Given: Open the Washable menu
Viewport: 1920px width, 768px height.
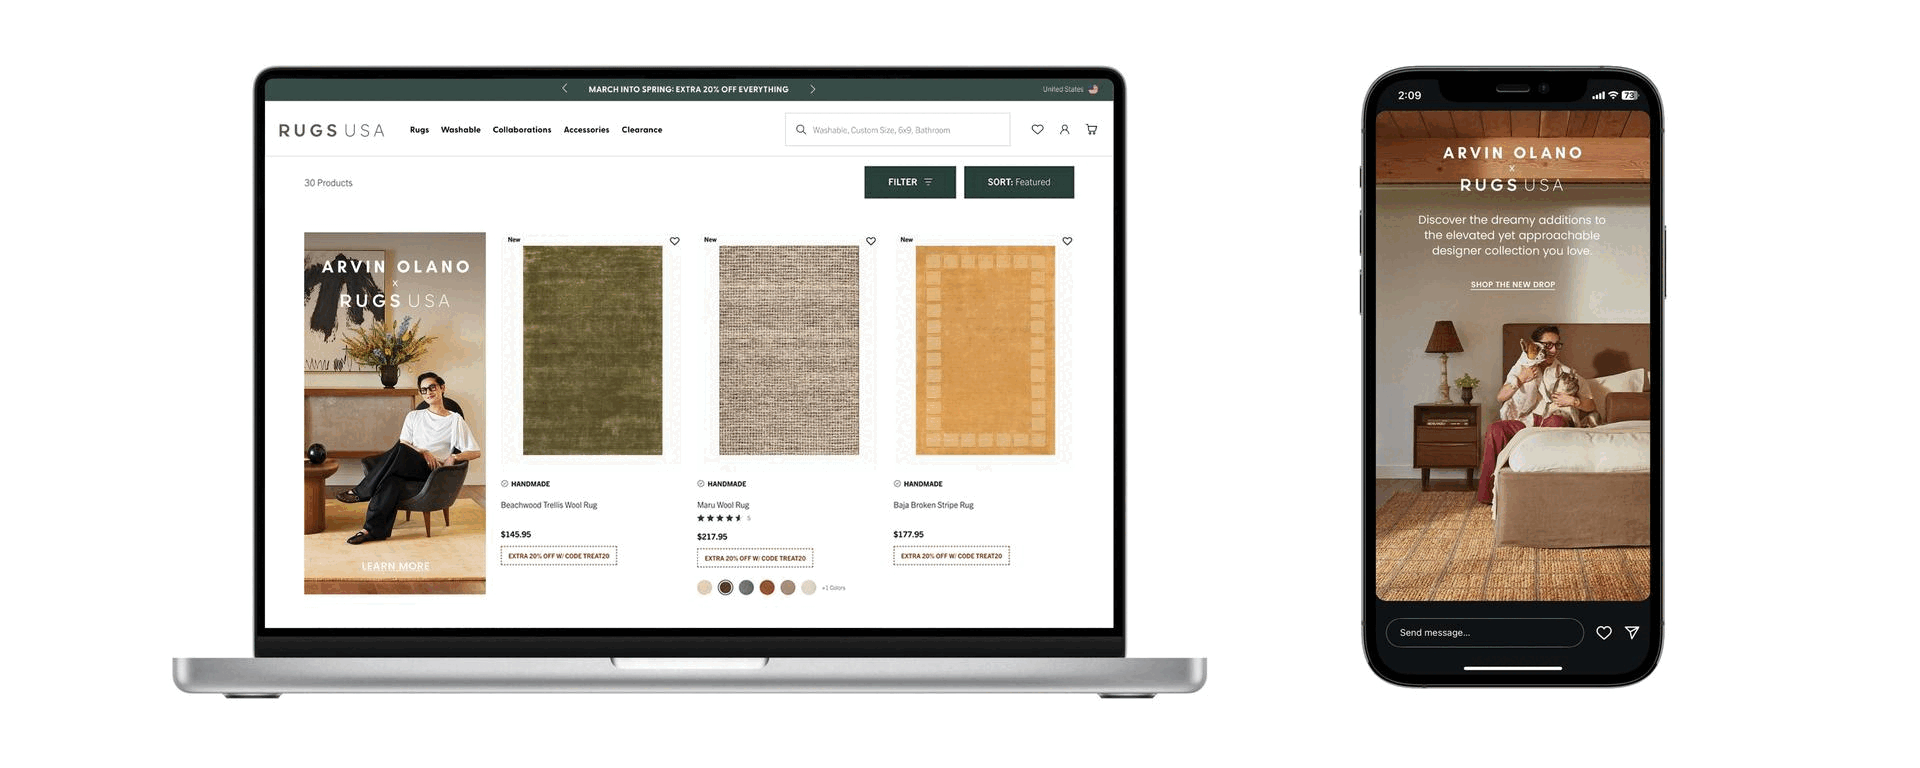Looking at the screenshot, I should tap(461, 130).
